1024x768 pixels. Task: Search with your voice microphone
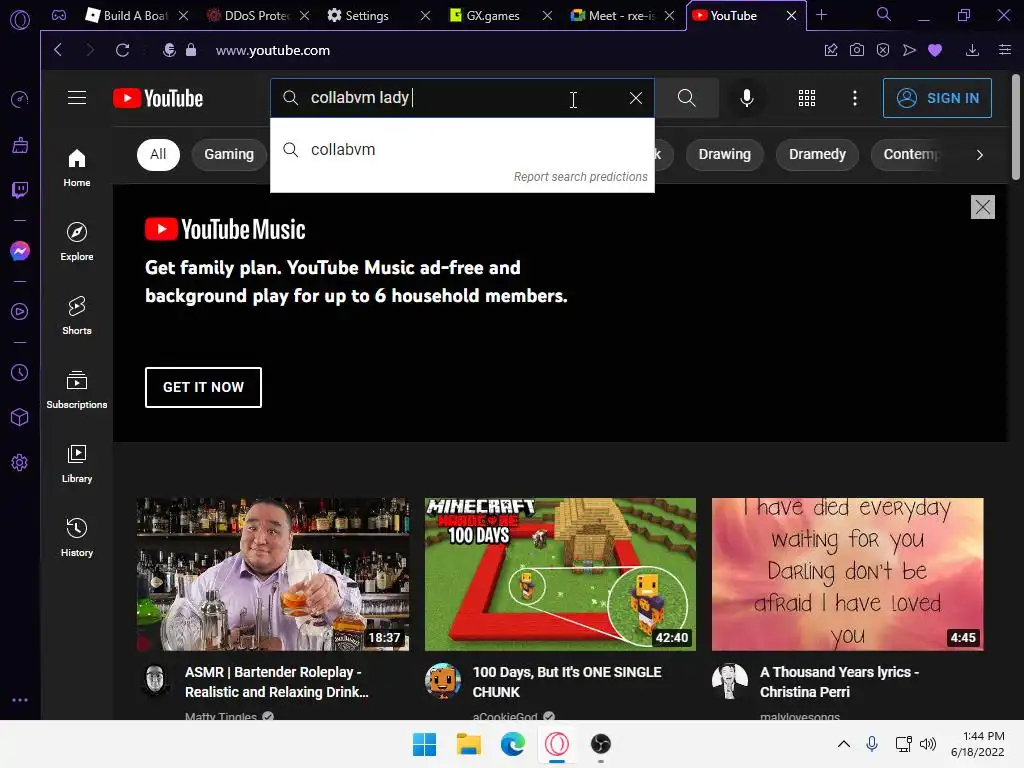tap(747, 98)
